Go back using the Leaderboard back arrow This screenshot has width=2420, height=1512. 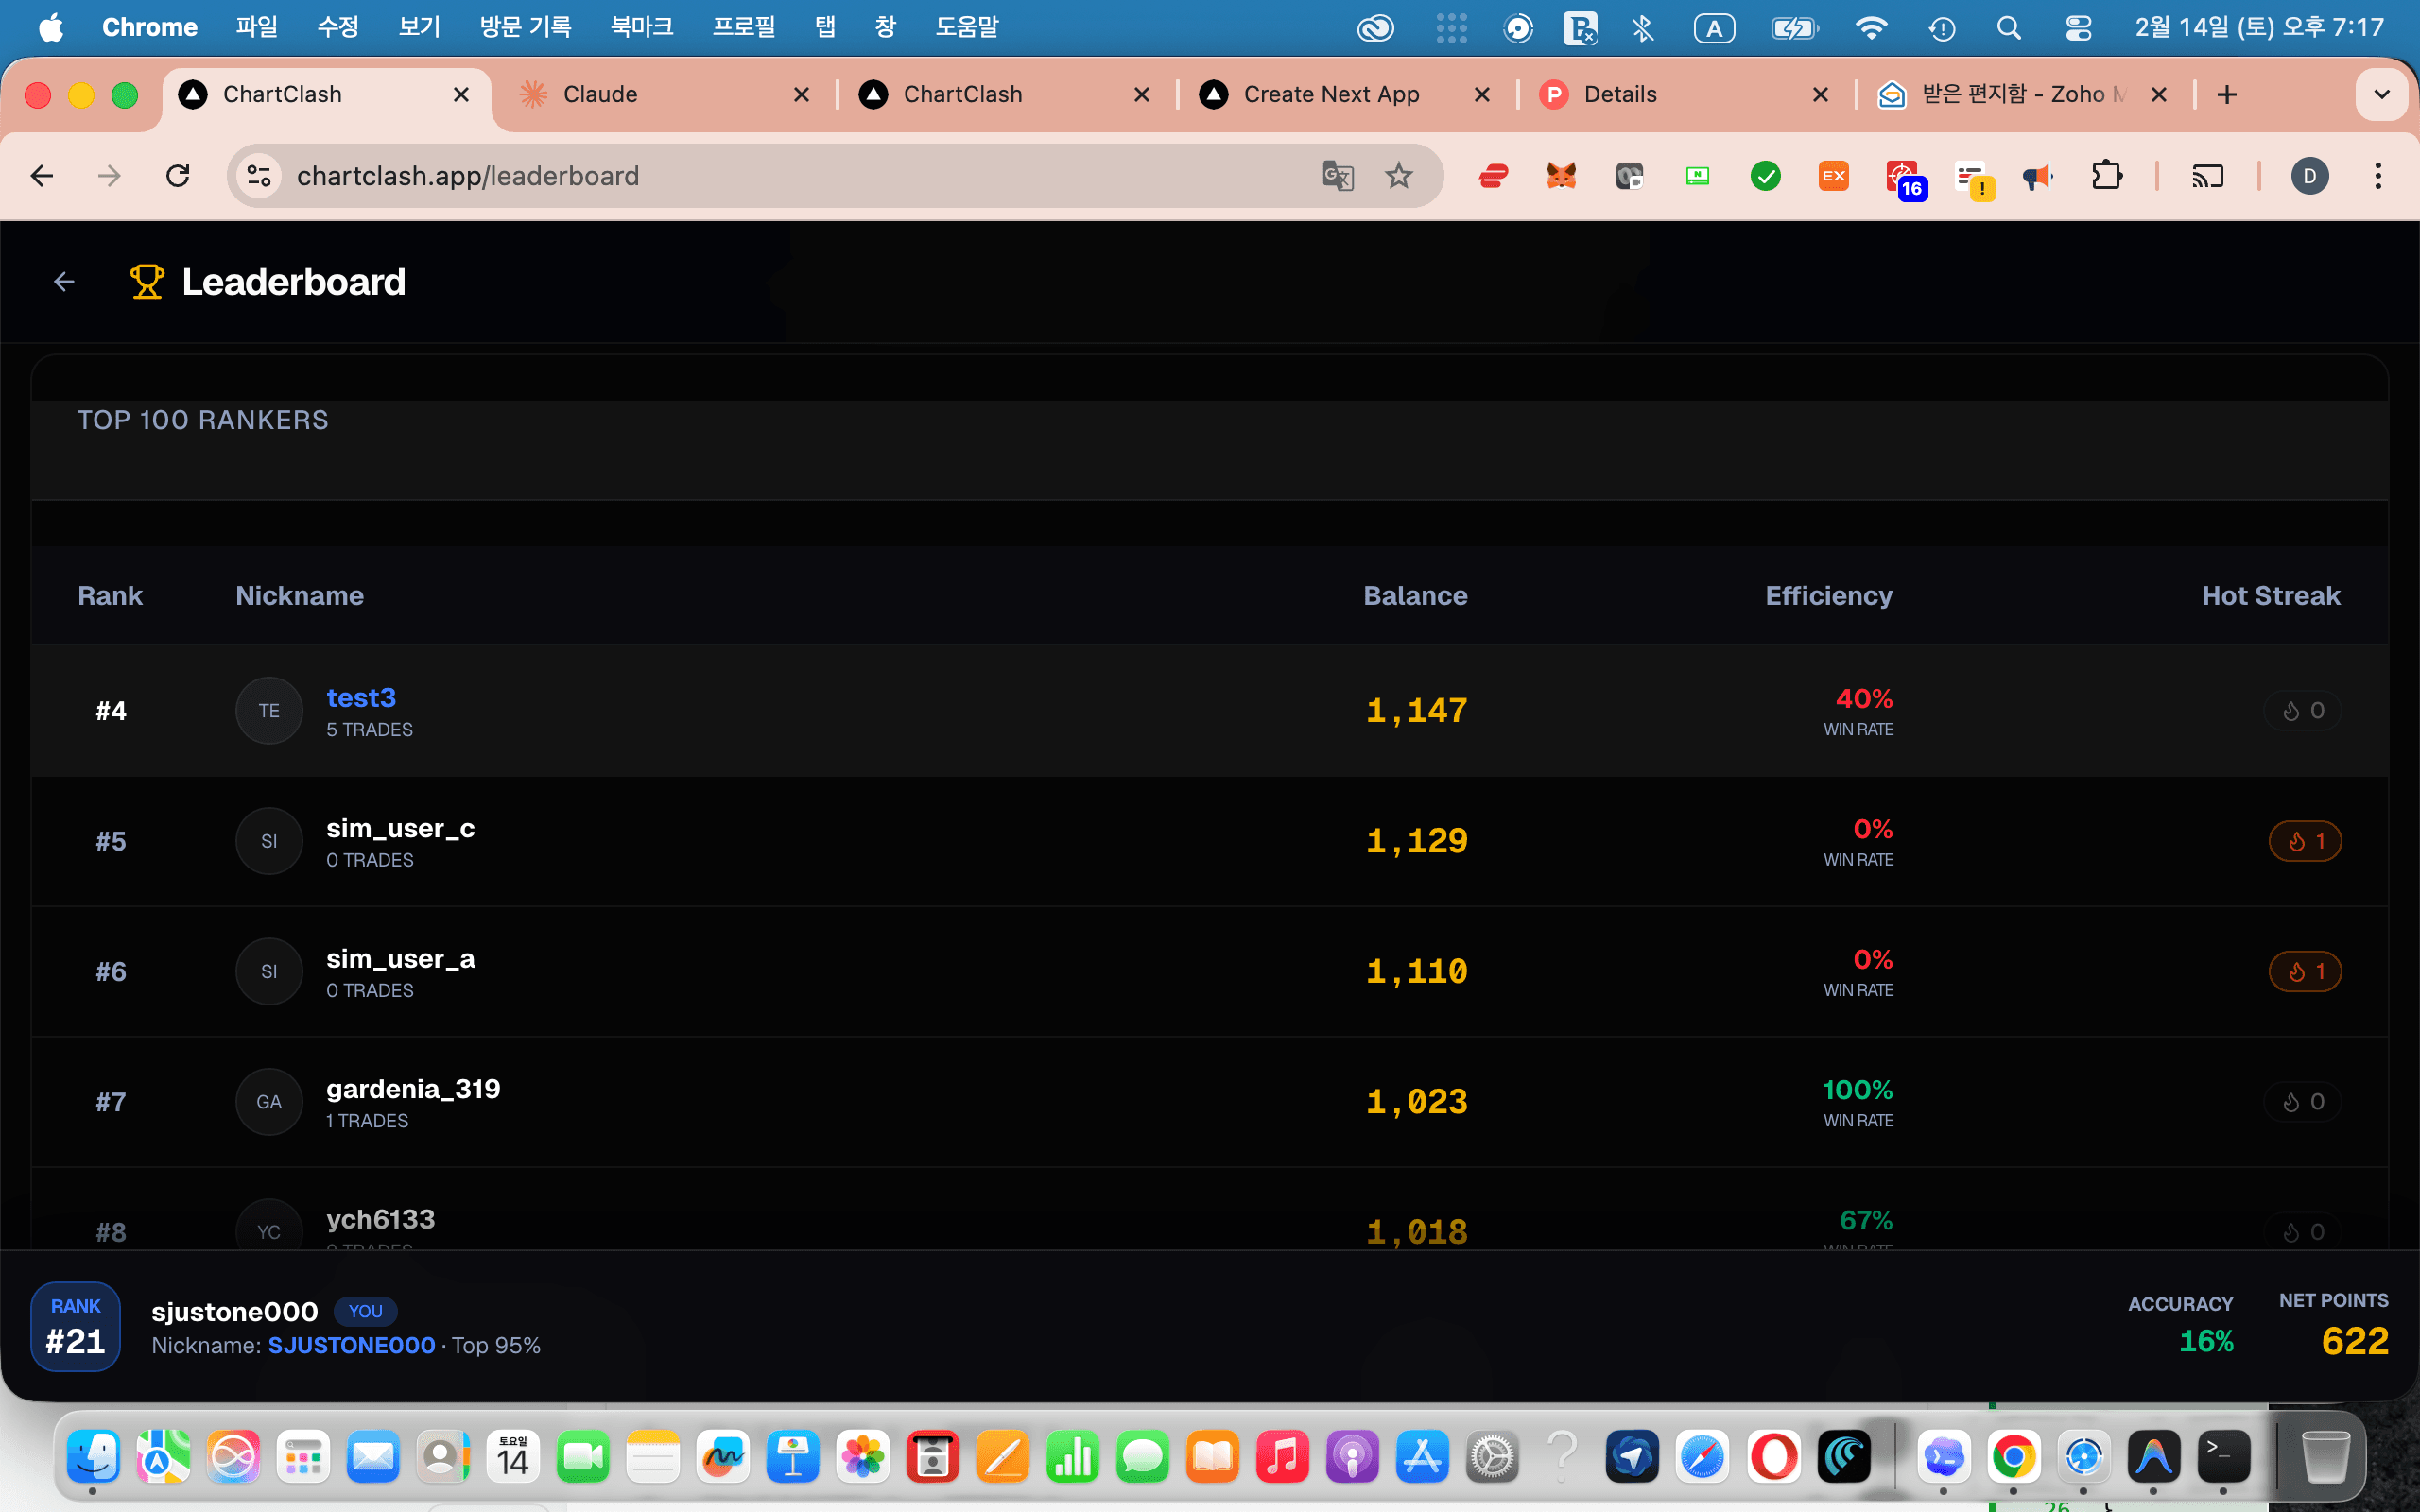63,281
